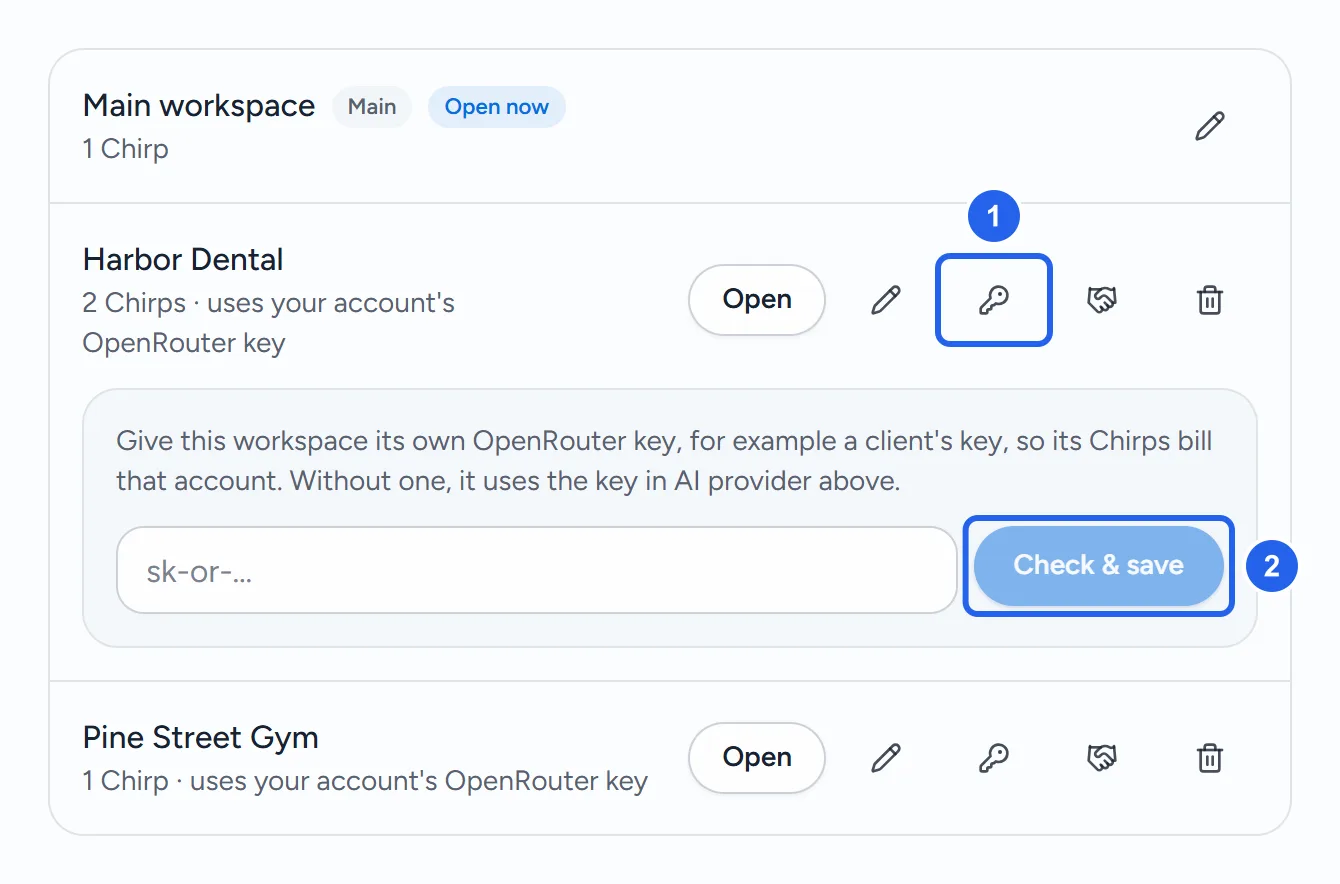Screen dimensions: 1340x884
Task: Click Pine Street Gym handshake icon
Action: point(1102,758)
